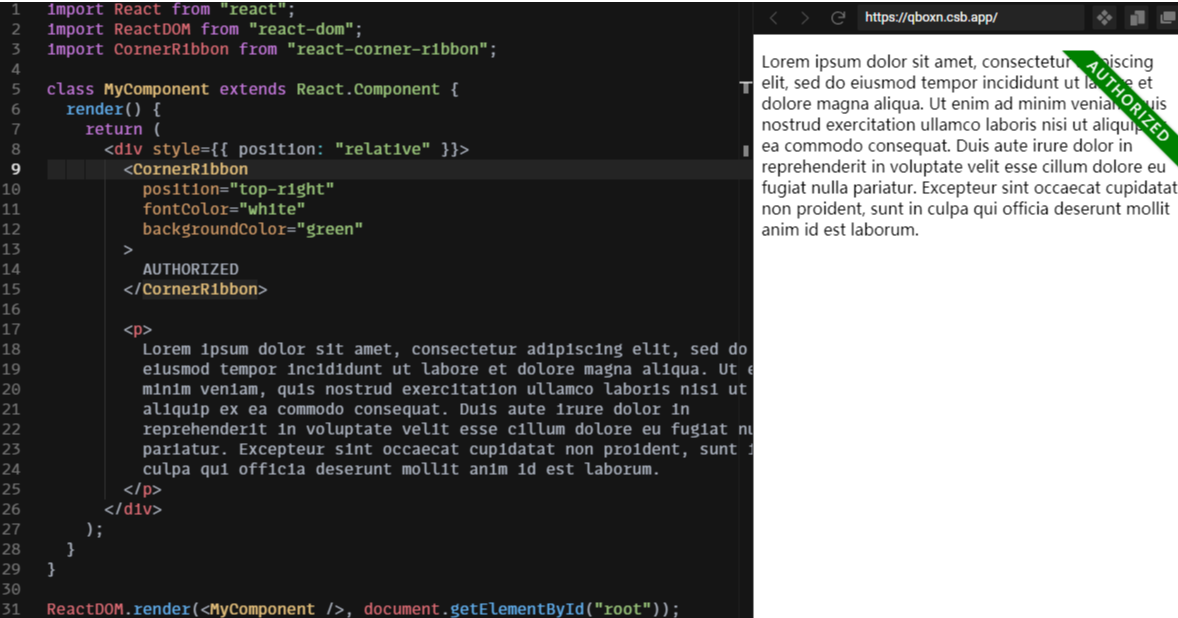This screenshot has width=1178, height=618.
Task: Select line number 9 in the gutter
Action: [x=15, y=169]
